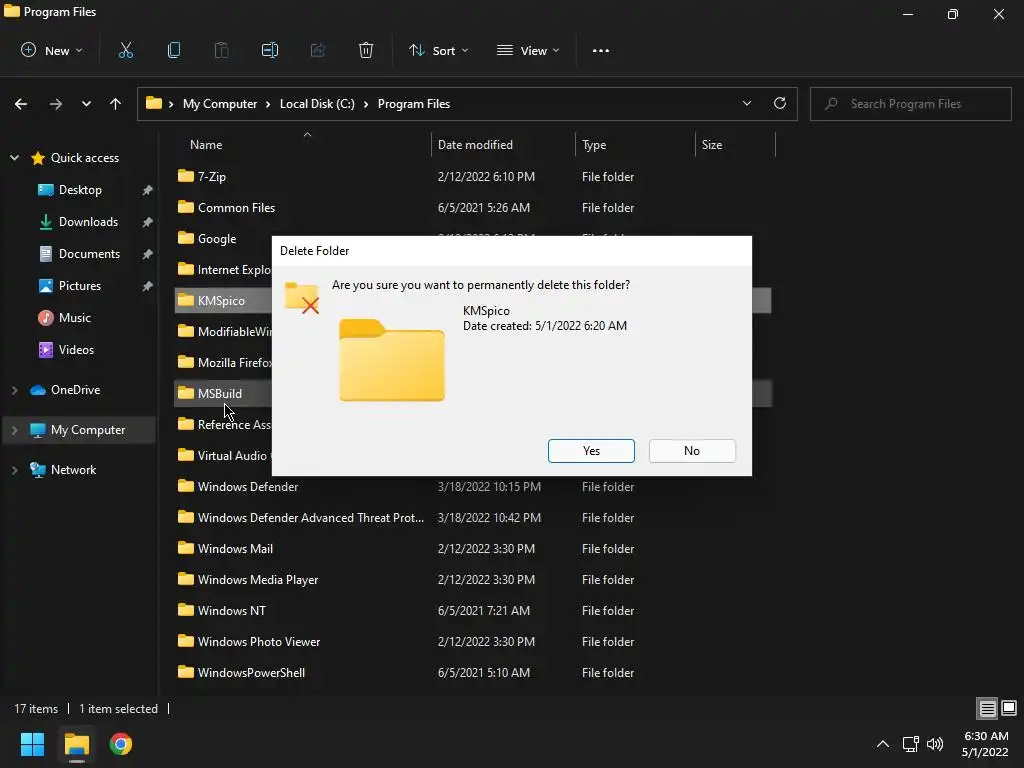Launch Google Chrome from taskbar

pos(121,744)
